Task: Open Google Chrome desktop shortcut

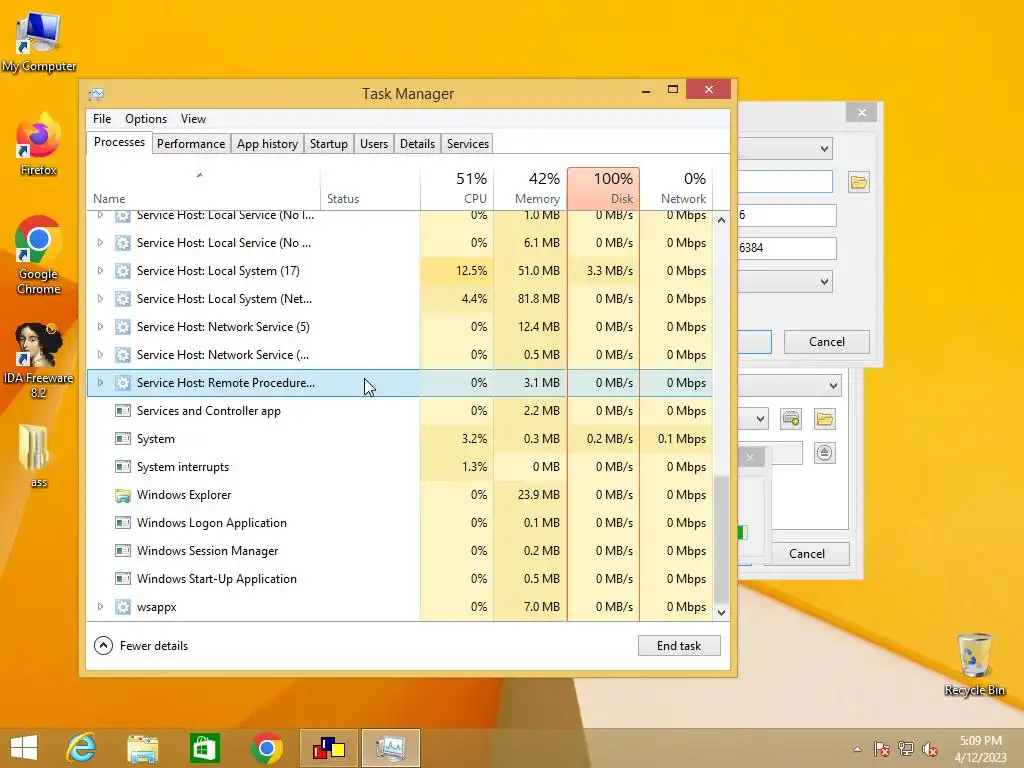Action: [x=39, y=255]
